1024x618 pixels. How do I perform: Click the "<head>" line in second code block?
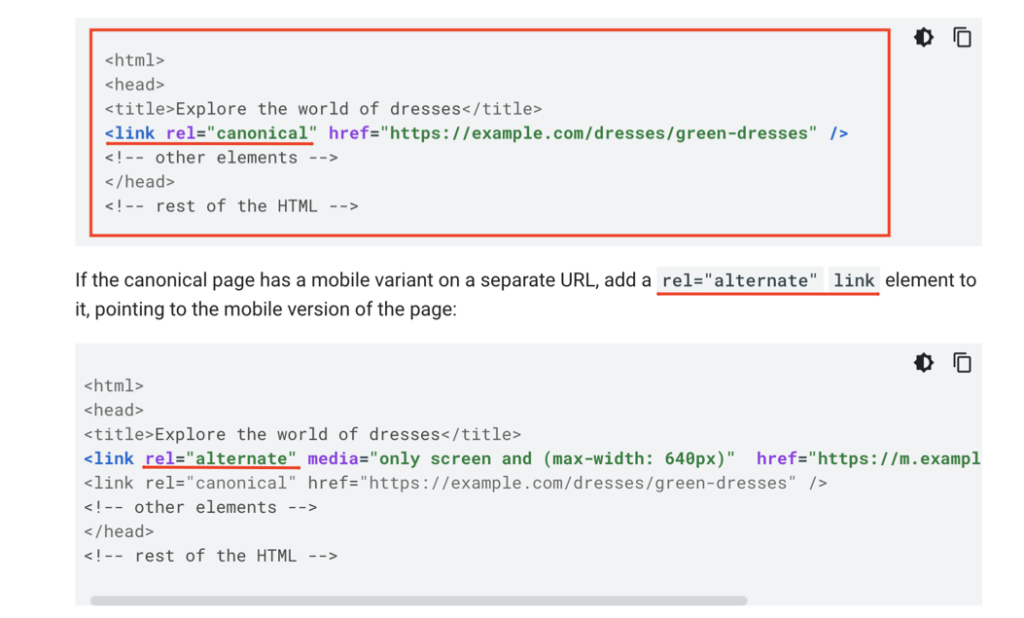click(x=114, y=410)
